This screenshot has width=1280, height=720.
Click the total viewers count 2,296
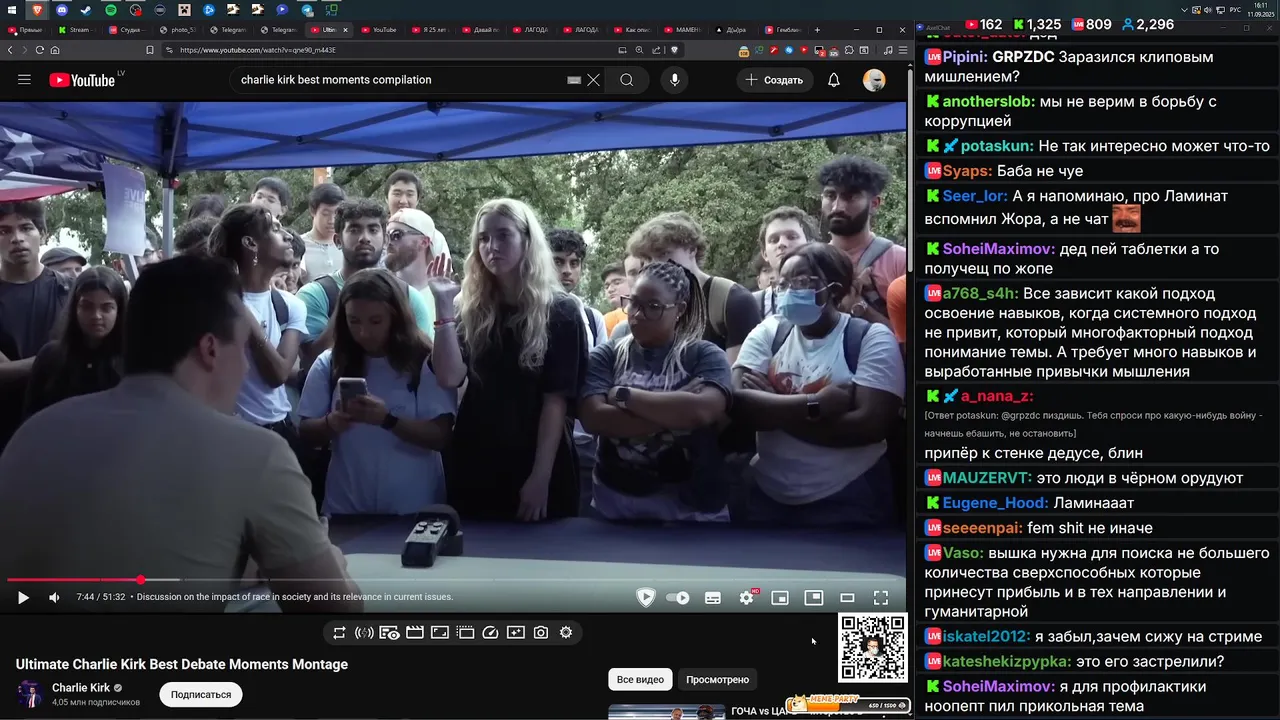pos(1147,24)
